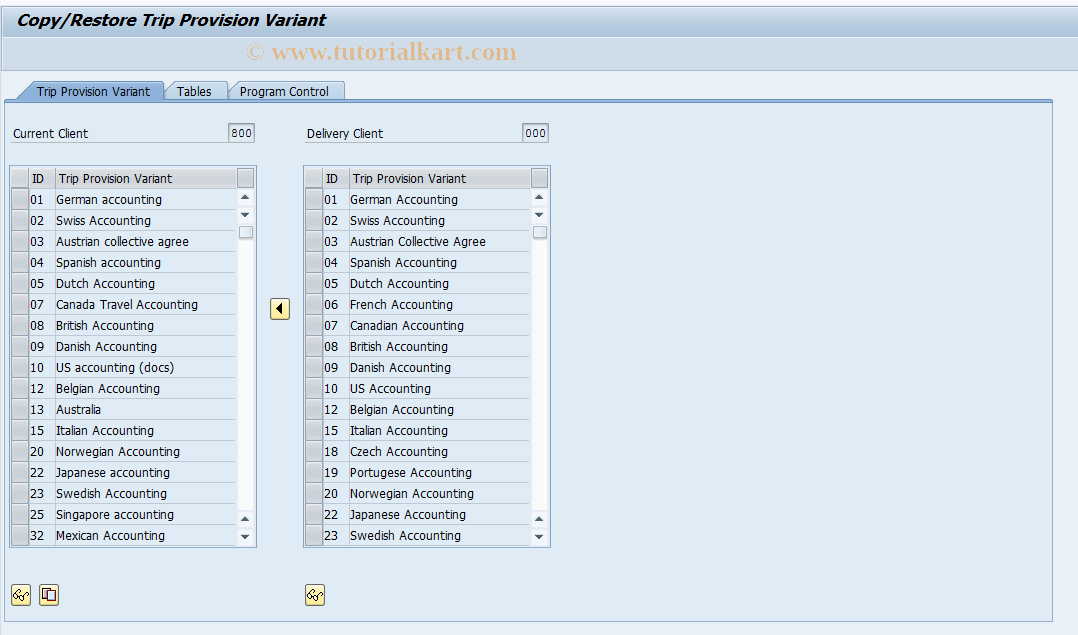Click bottom scroll-up arrow in Current Client table
Image resolution: width=1078 pixels, height=635 pixels.
[245, 519]
